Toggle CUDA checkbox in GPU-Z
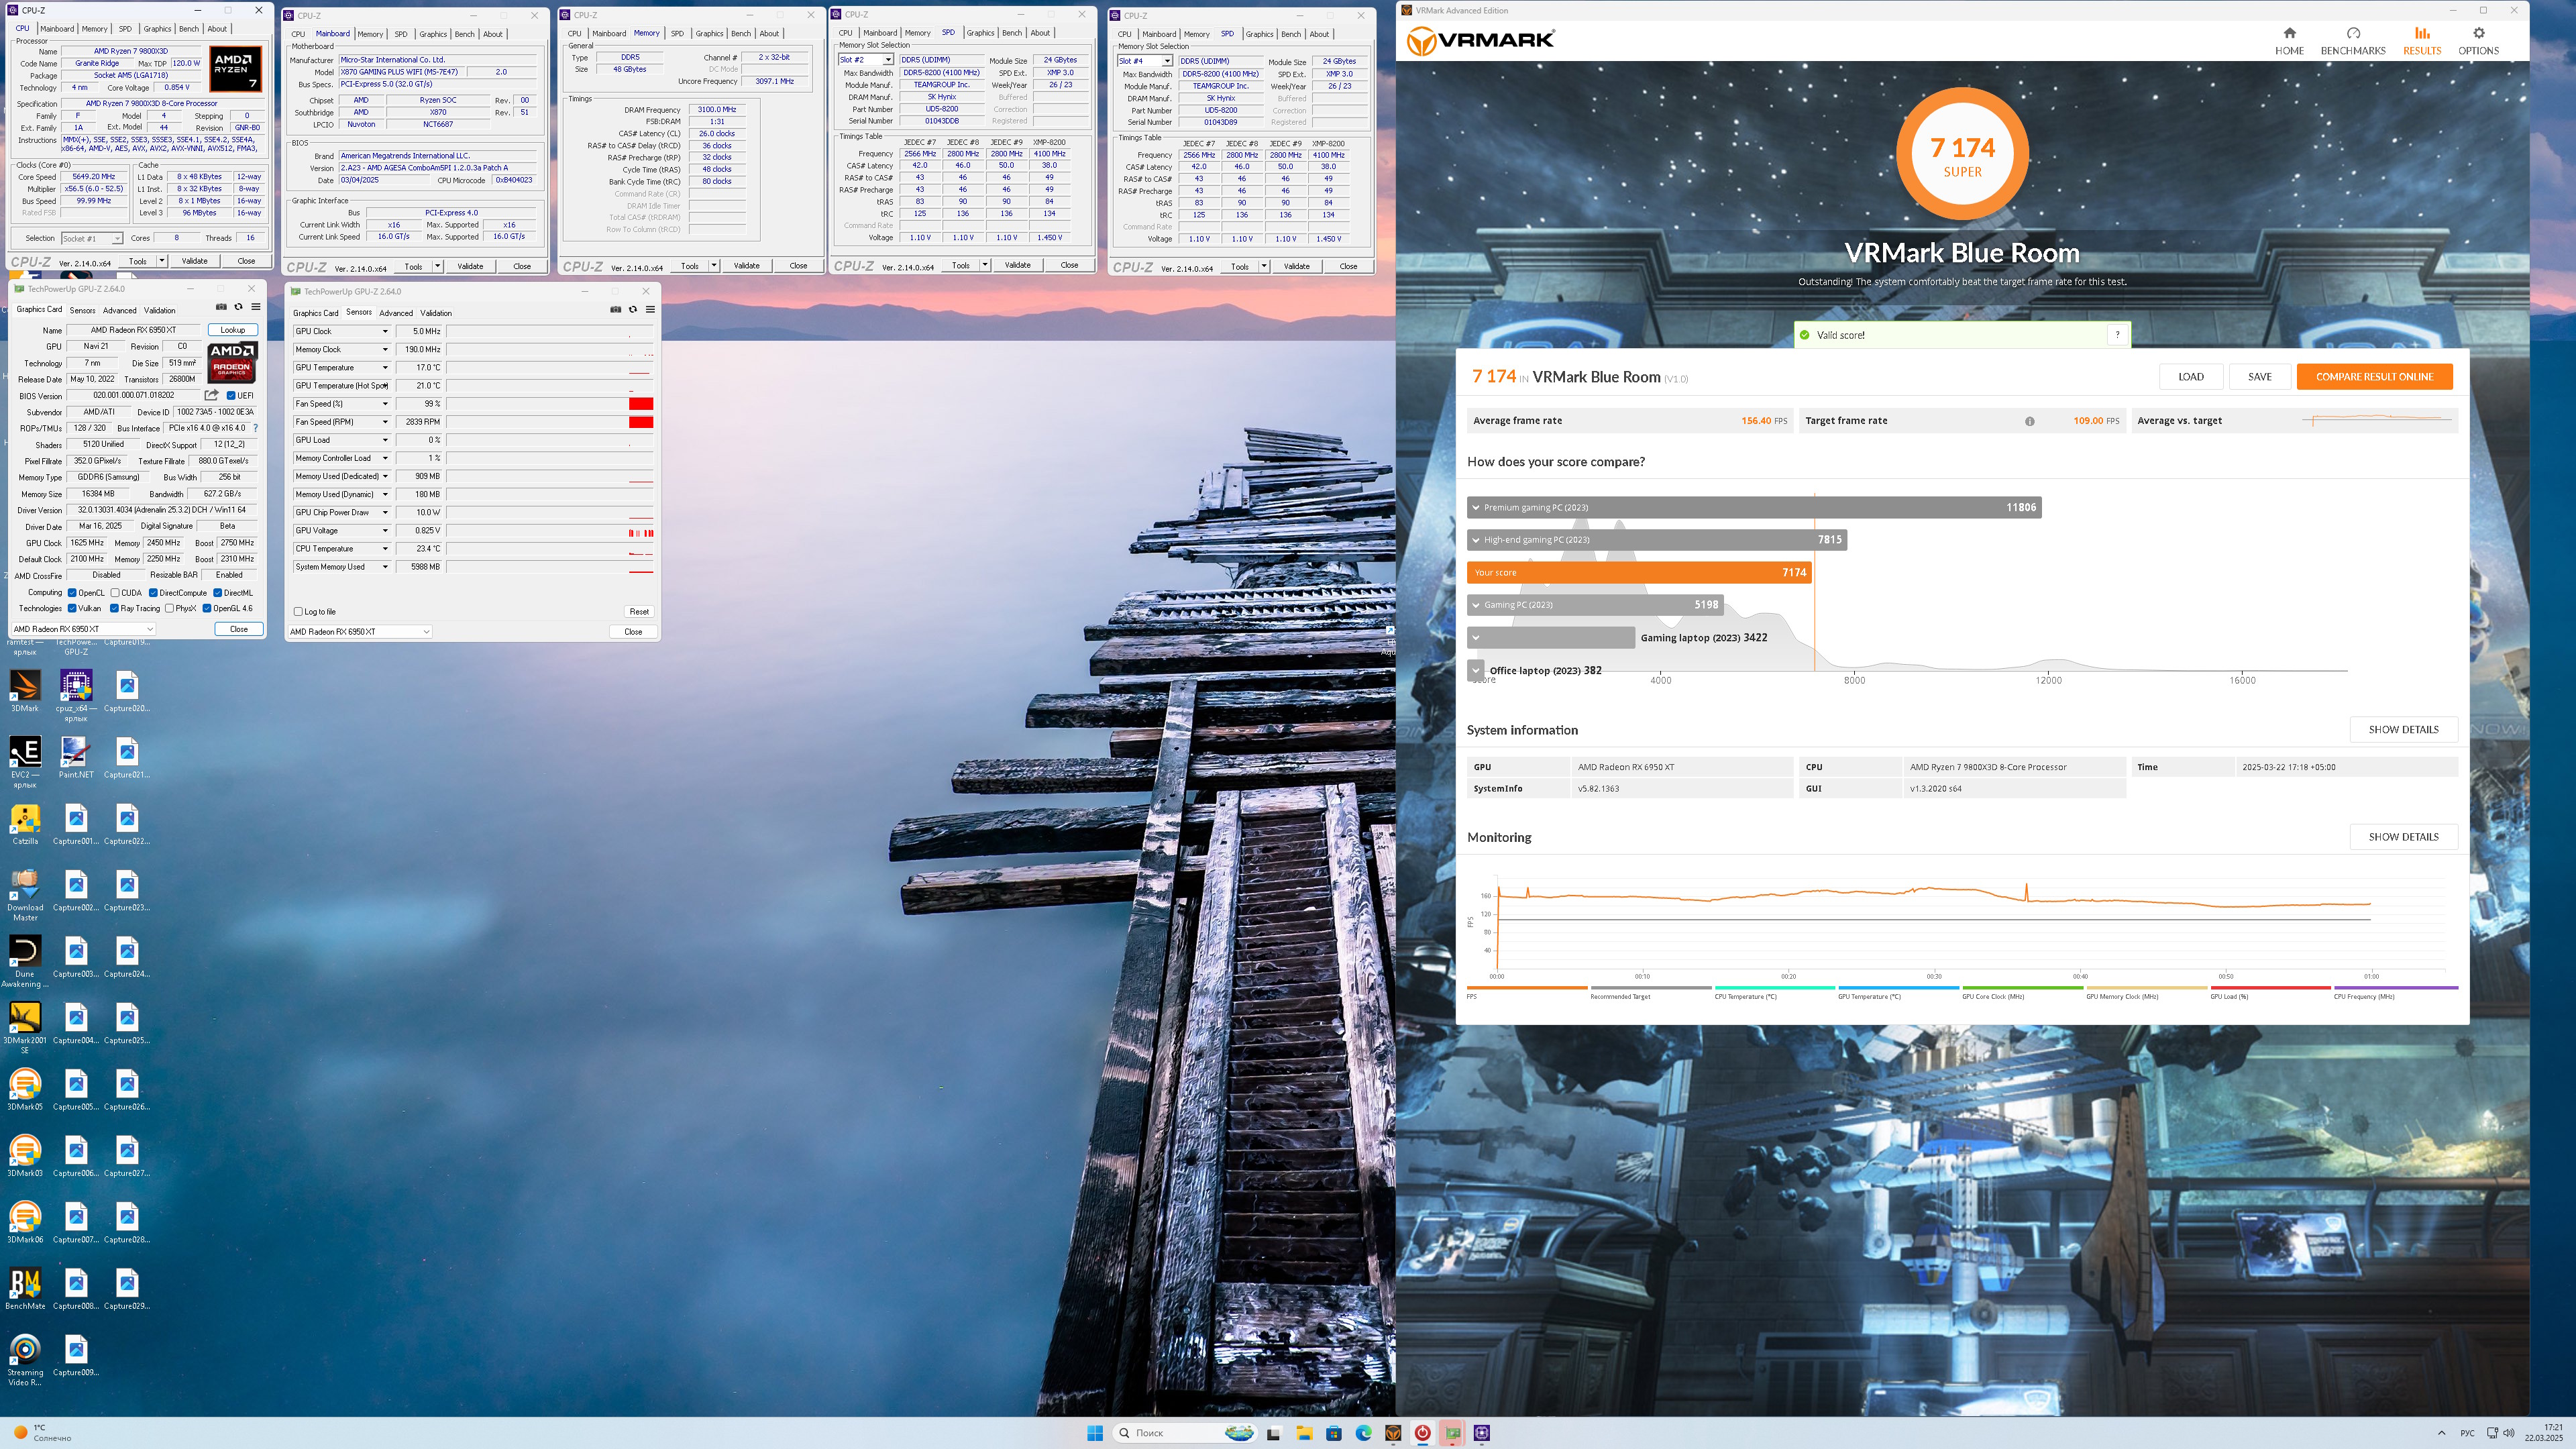Screen dimensions: 2576x1449 (115, 593)
